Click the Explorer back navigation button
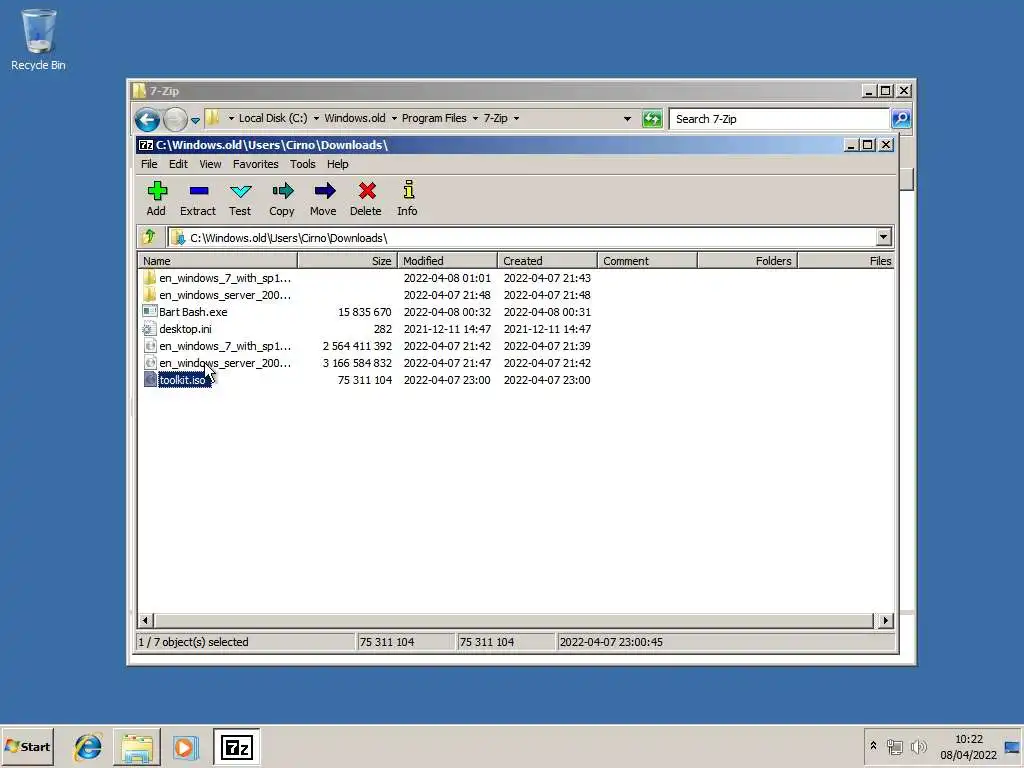Image resolution: width=1024 pixels, height=768 pixels. [148, 120]
